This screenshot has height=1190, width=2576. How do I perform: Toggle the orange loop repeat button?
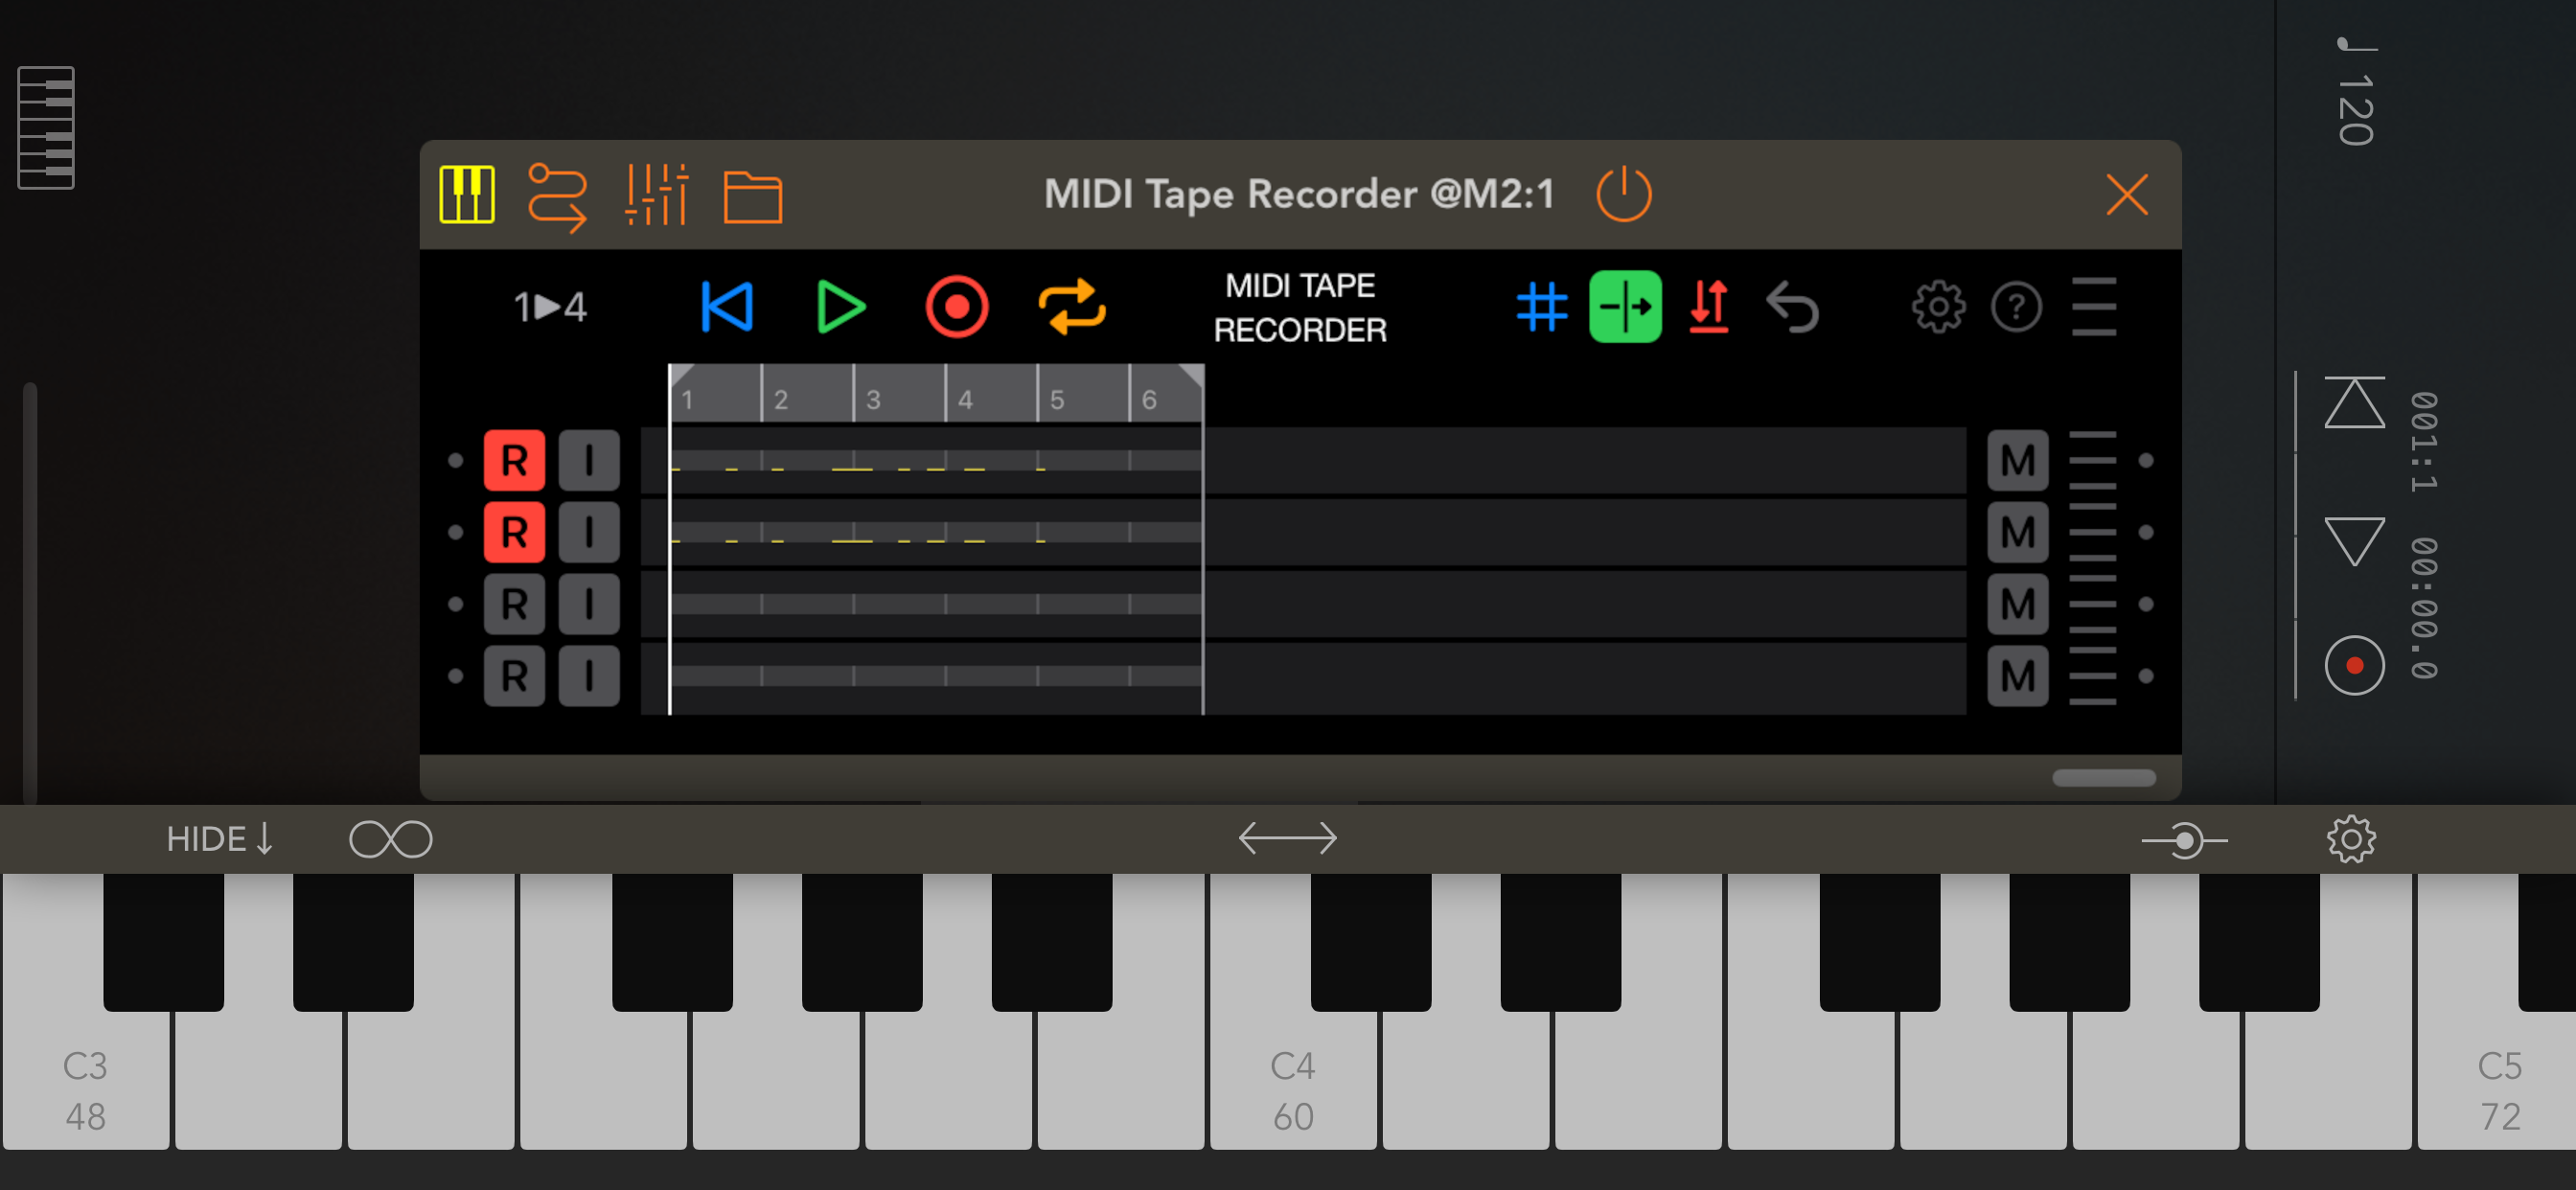coord(1072,306)
